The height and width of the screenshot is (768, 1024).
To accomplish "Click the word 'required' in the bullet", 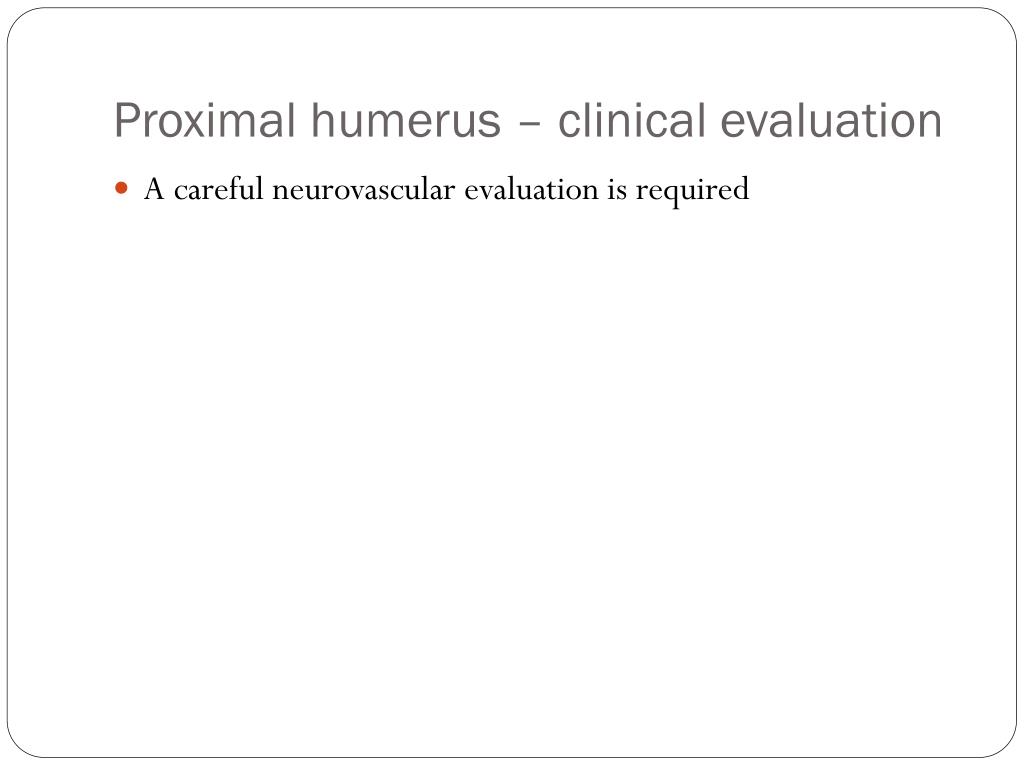I will tap(692, 191).
